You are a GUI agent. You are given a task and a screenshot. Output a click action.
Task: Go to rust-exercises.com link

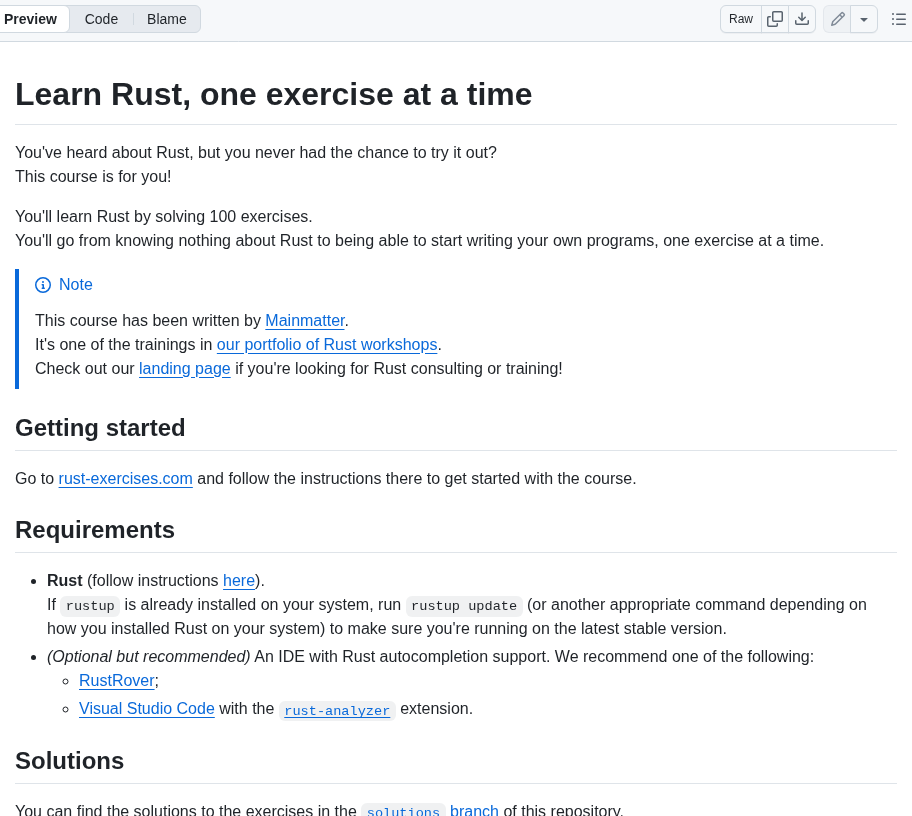click(125, 478)
